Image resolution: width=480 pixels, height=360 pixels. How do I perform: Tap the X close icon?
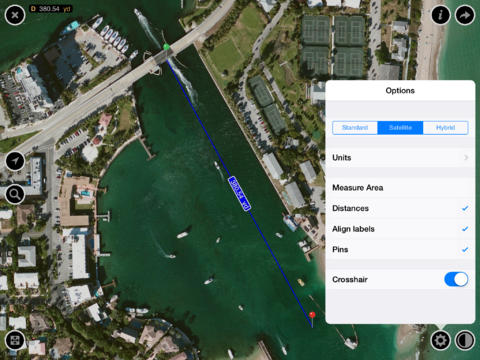point(15,15)
